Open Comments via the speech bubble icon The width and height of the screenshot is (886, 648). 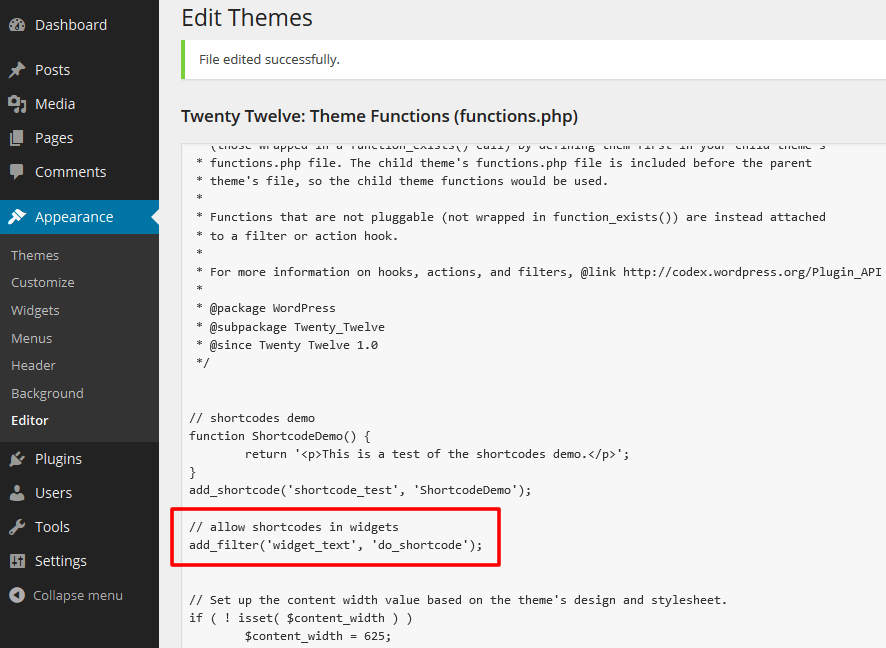18,171
